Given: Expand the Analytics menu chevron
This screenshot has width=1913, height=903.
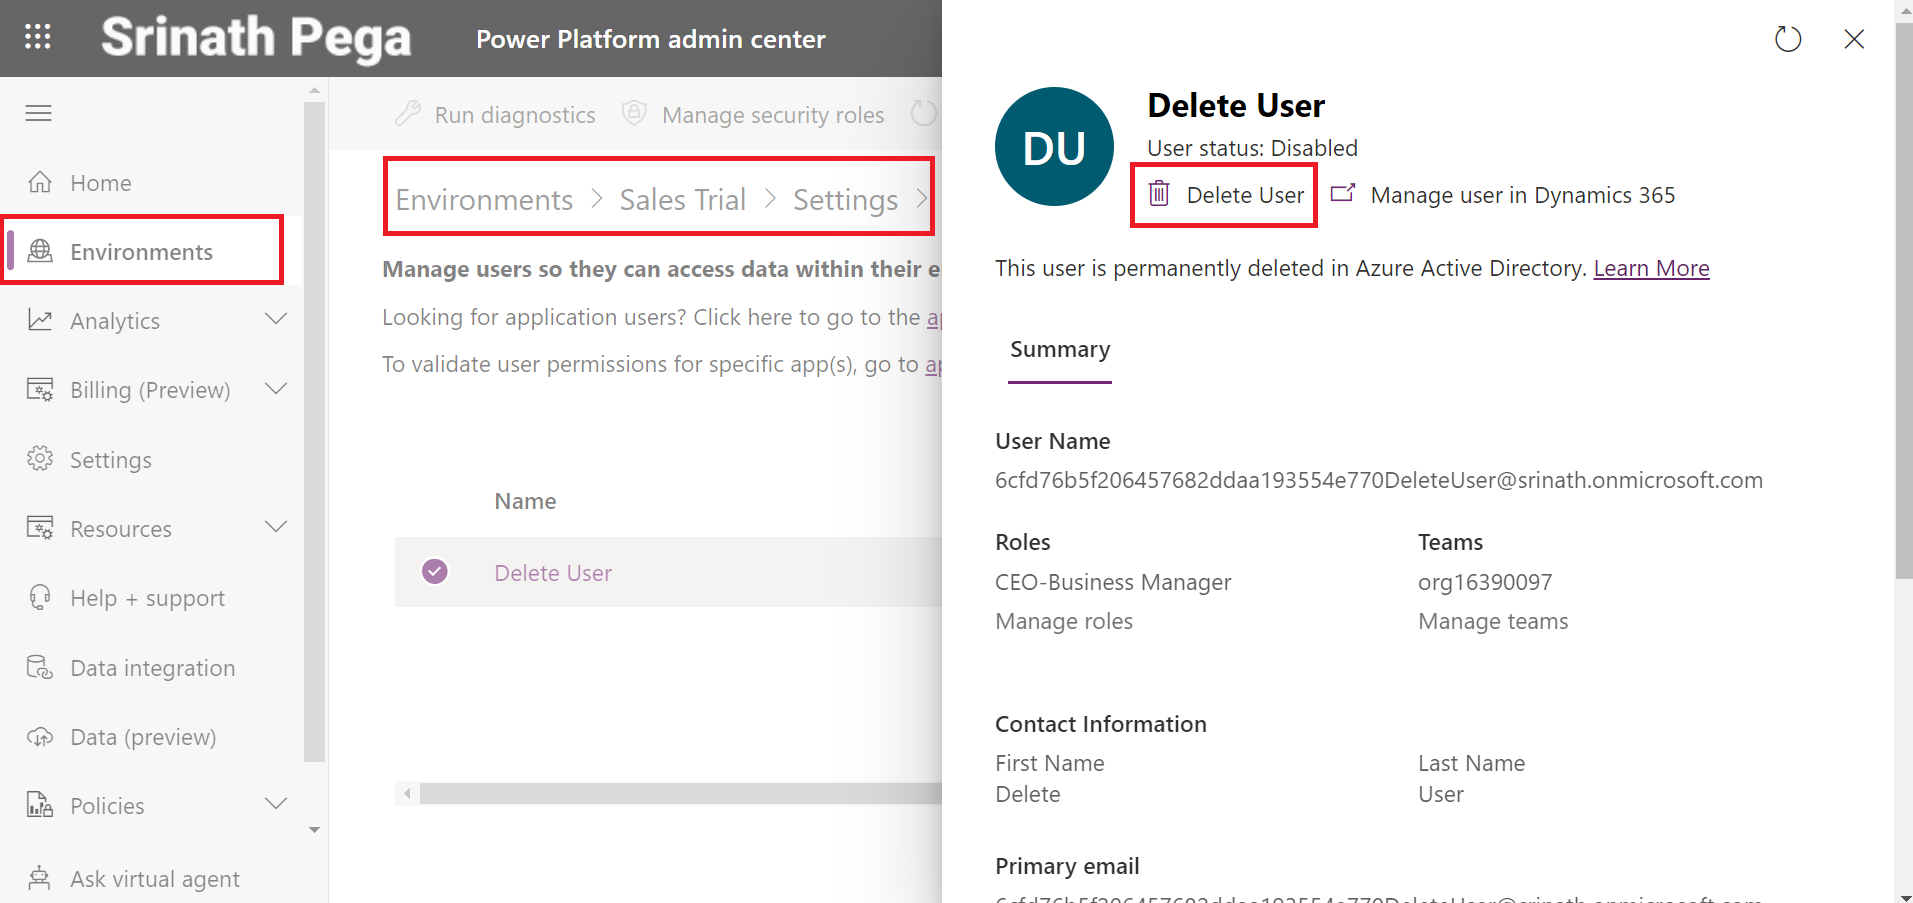Looking at the screenshot, I should pos(276,319).
